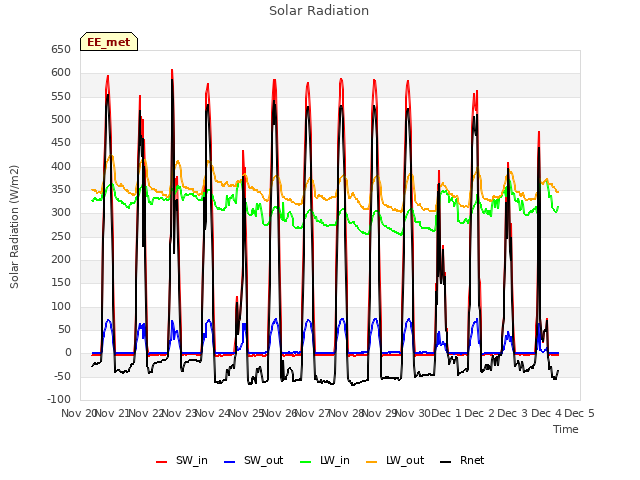Click the 600 y-axis tick label
The image size is (640, 480).
[x=61, y=73]
